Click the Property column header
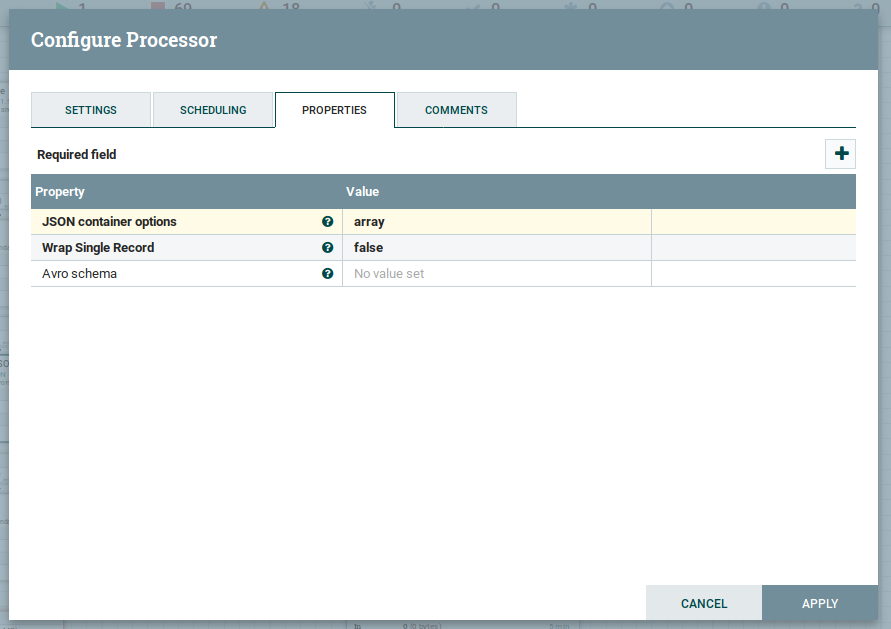This screenshot has height=629, width=891. (60, 191)
